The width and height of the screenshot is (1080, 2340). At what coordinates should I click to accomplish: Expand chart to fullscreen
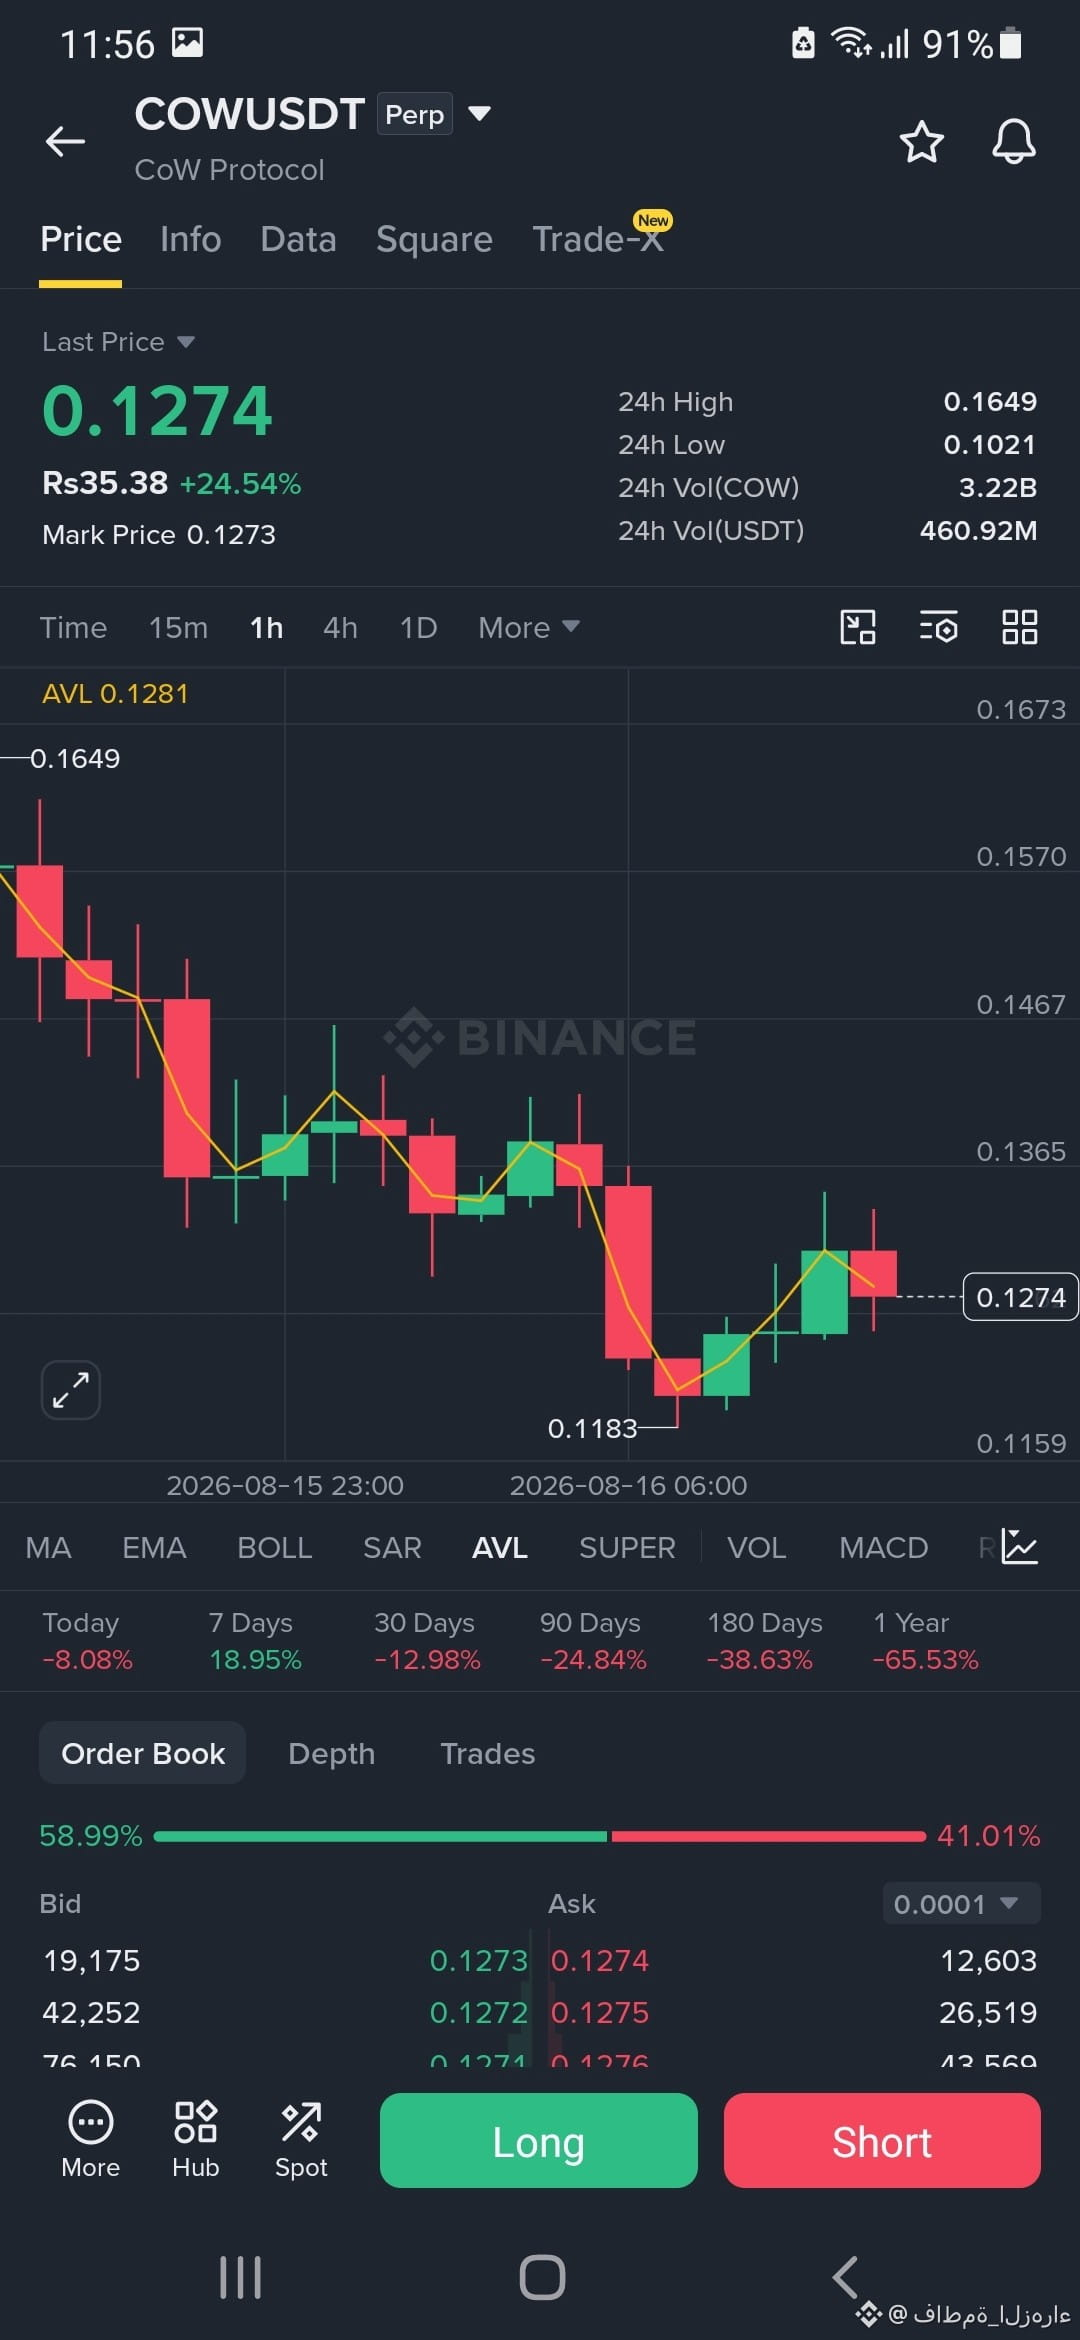coord(71,1390)
